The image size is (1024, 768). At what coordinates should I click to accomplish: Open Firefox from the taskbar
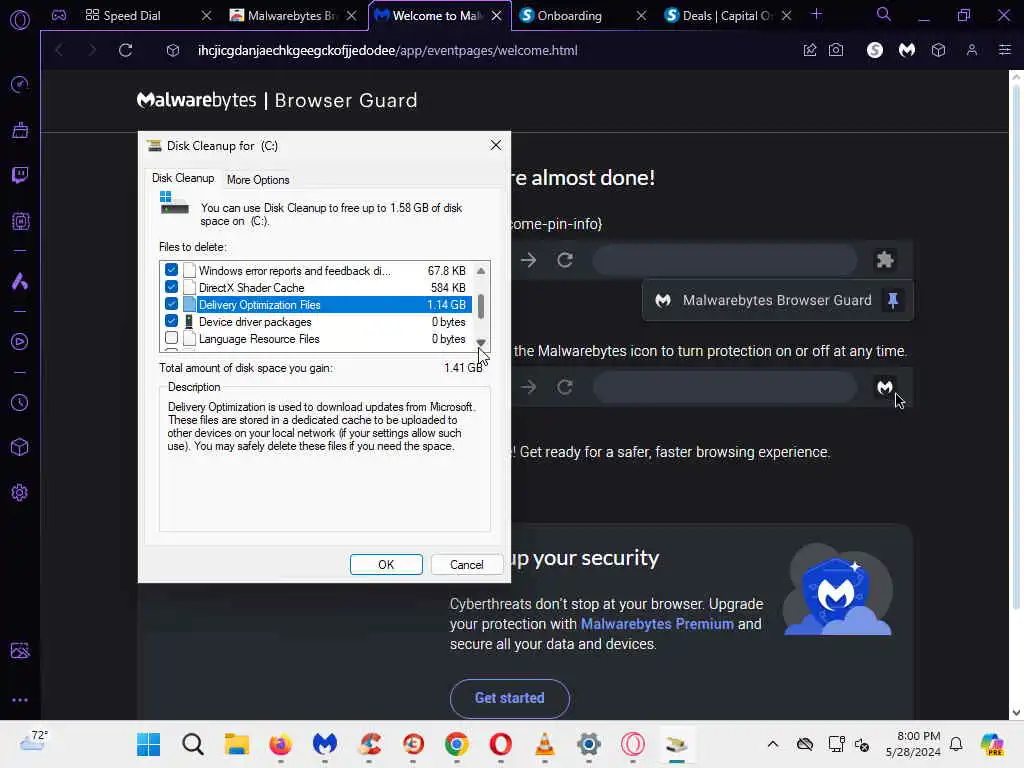click(x=280, y=744)
